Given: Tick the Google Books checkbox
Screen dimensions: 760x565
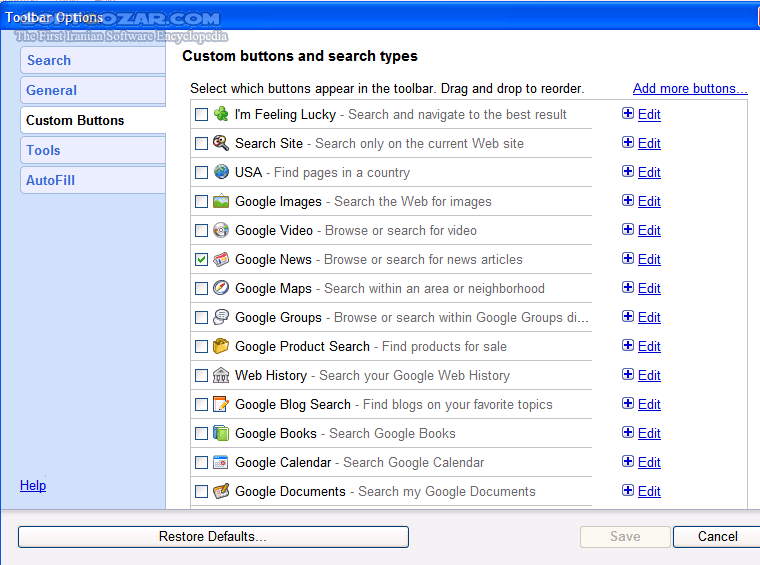Looking at the screenshot, I should click(x=201, y=434).
